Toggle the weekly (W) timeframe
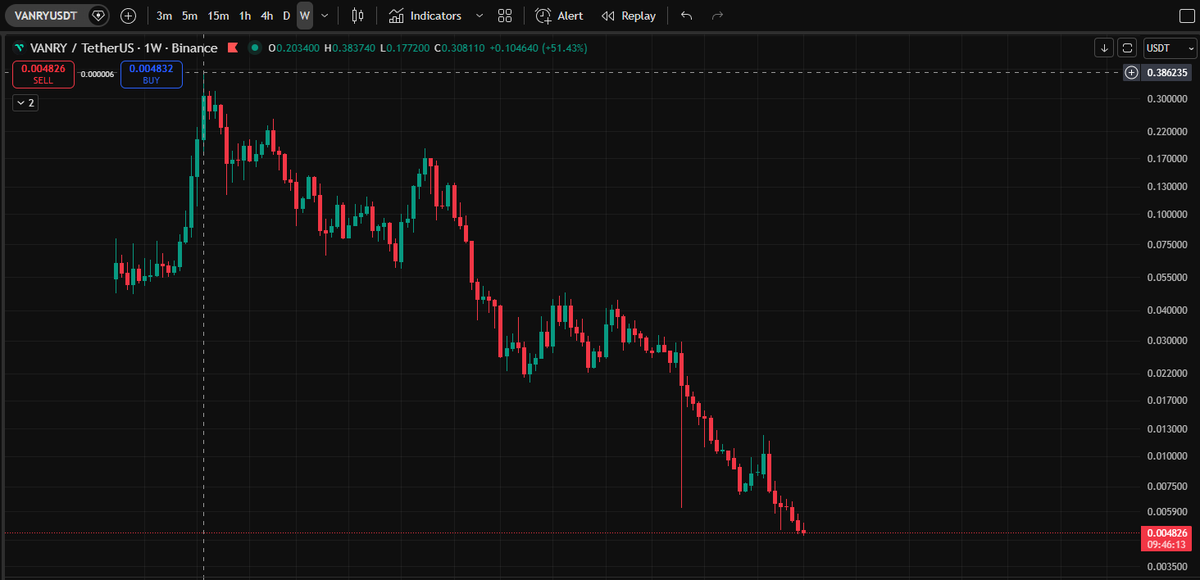 point(305,16)
